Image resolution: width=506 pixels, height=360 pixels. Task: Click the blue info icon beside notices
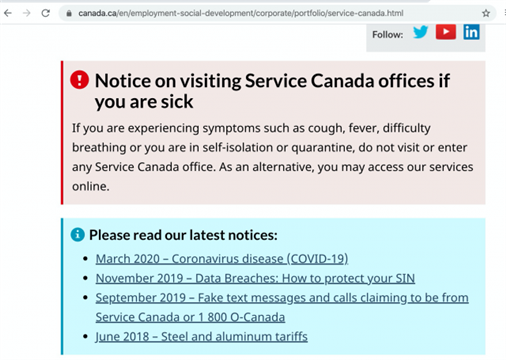pos(77,235)
